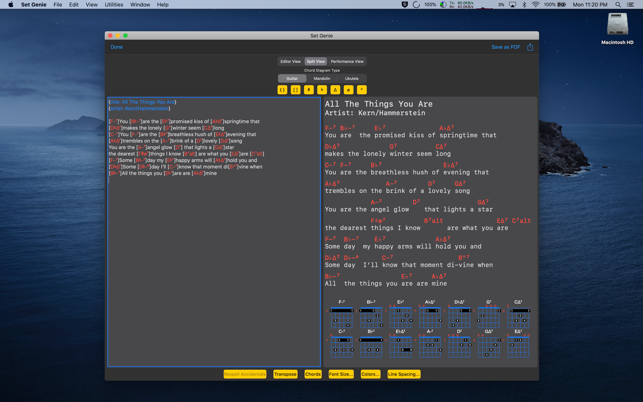Switch to Performance View
The image size is (643, 402).
pos(347,62)
